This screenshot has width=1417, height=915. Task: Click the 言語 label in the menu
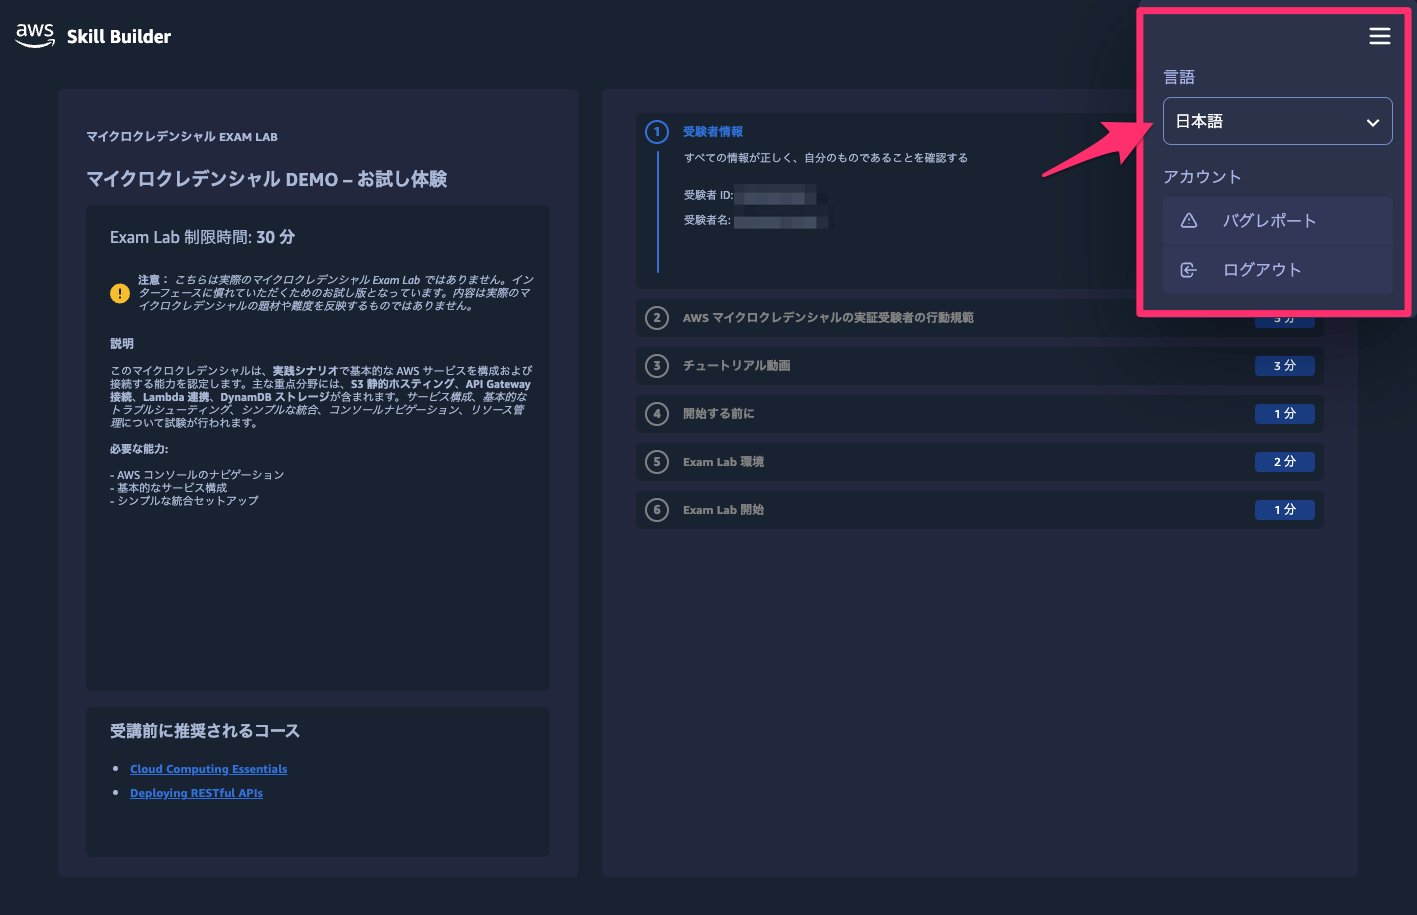click(1179, 77)
